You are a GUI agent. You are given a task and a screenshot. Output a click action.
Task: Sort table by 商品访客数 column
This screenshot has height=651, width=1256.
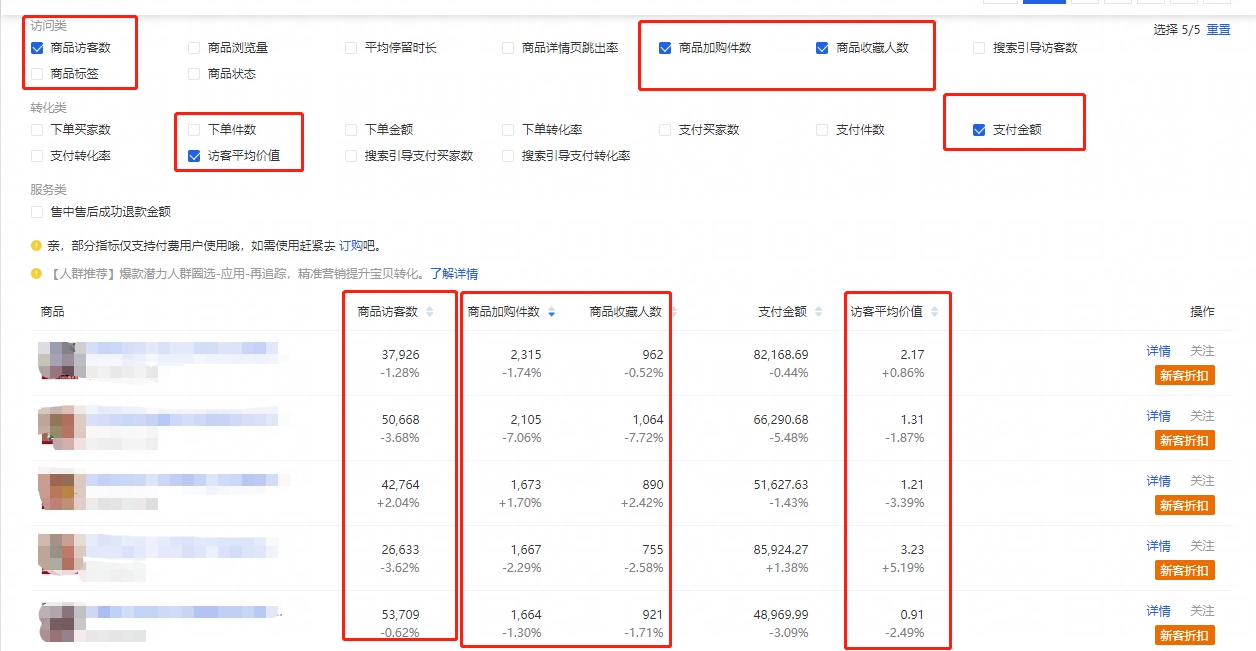(430, 311)
